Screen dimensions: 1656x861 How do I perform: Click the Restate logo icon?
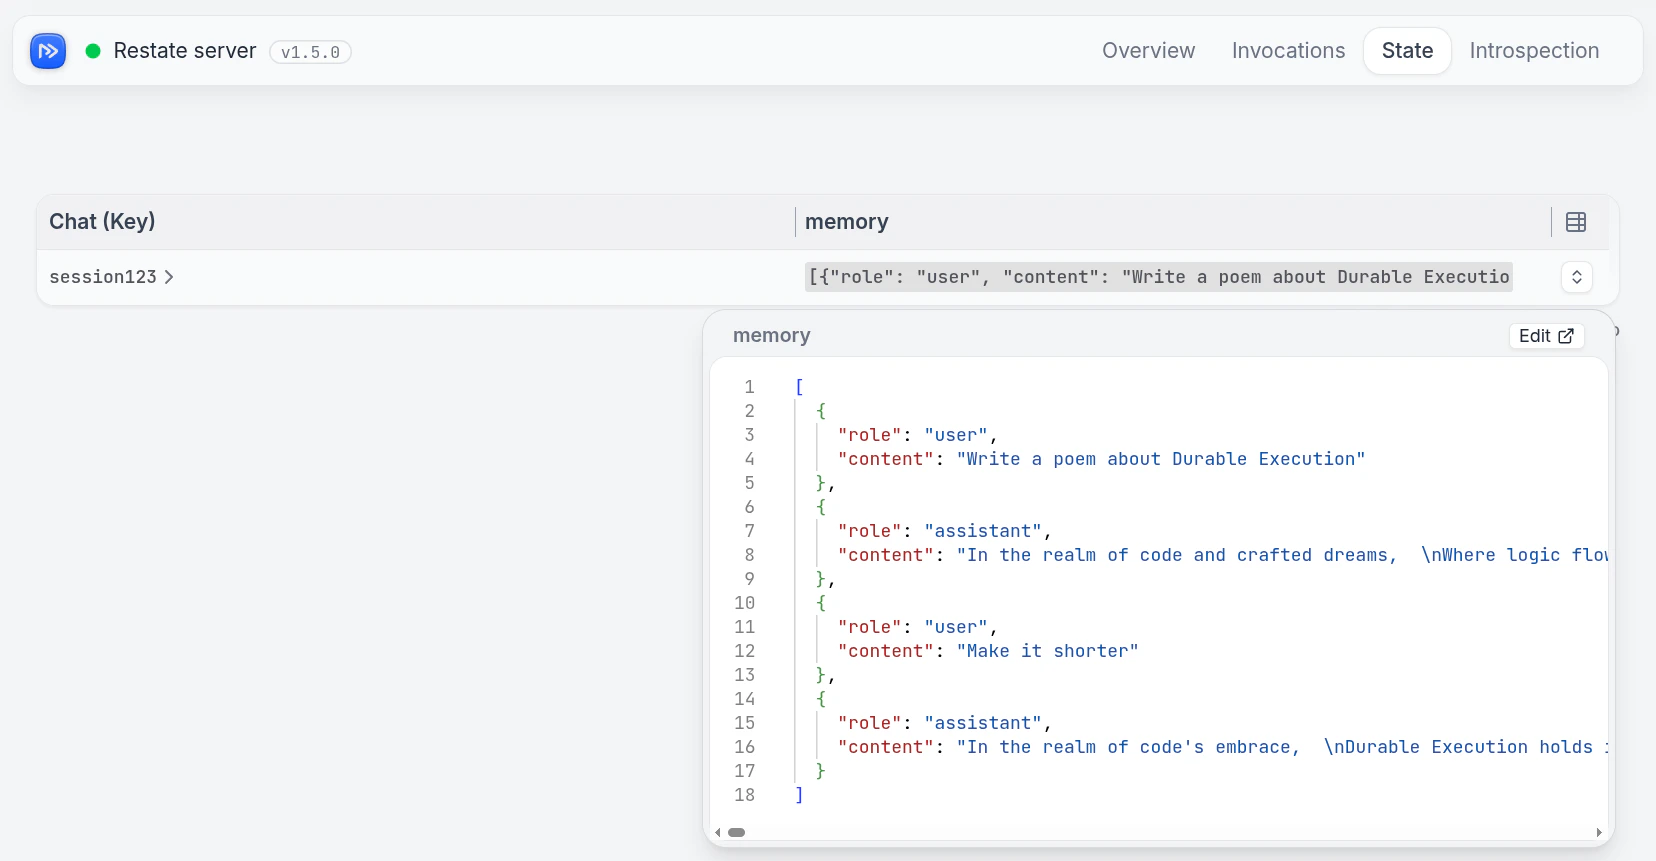(48, 51)
